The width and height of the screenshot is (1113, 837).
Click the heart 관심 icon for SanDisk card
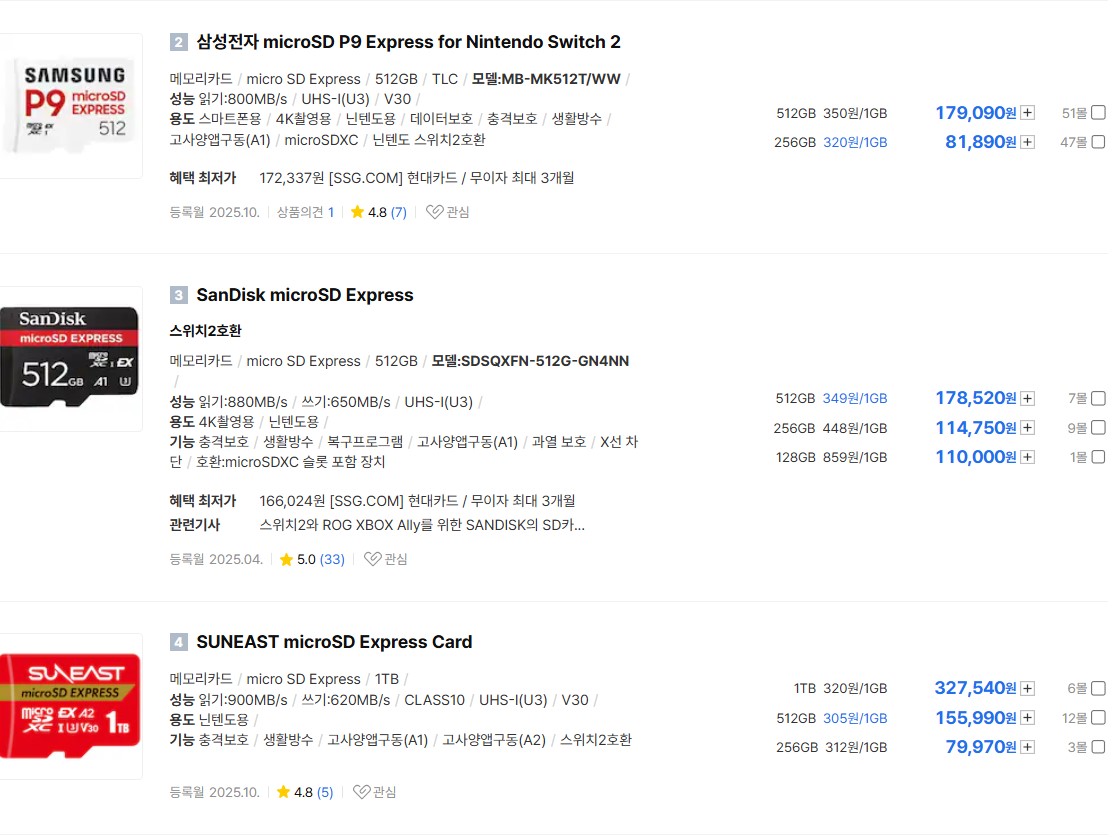(372, 559)
